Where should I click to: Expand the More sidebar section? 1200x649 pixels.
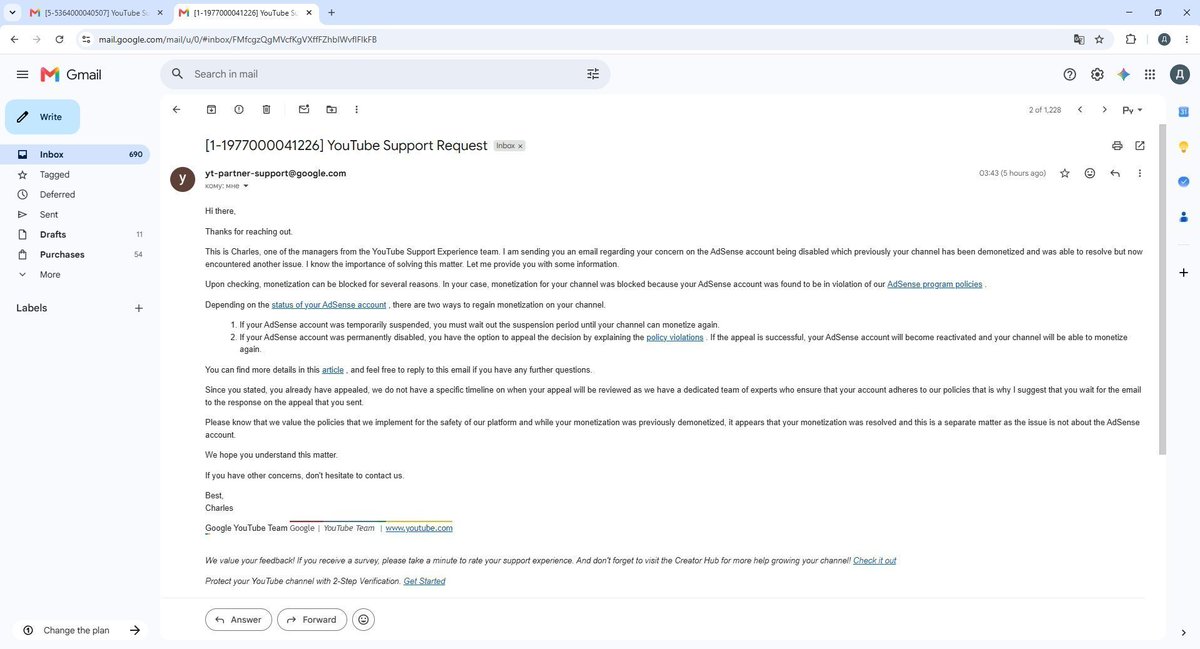pyautogui.click(x=75, y=274)
